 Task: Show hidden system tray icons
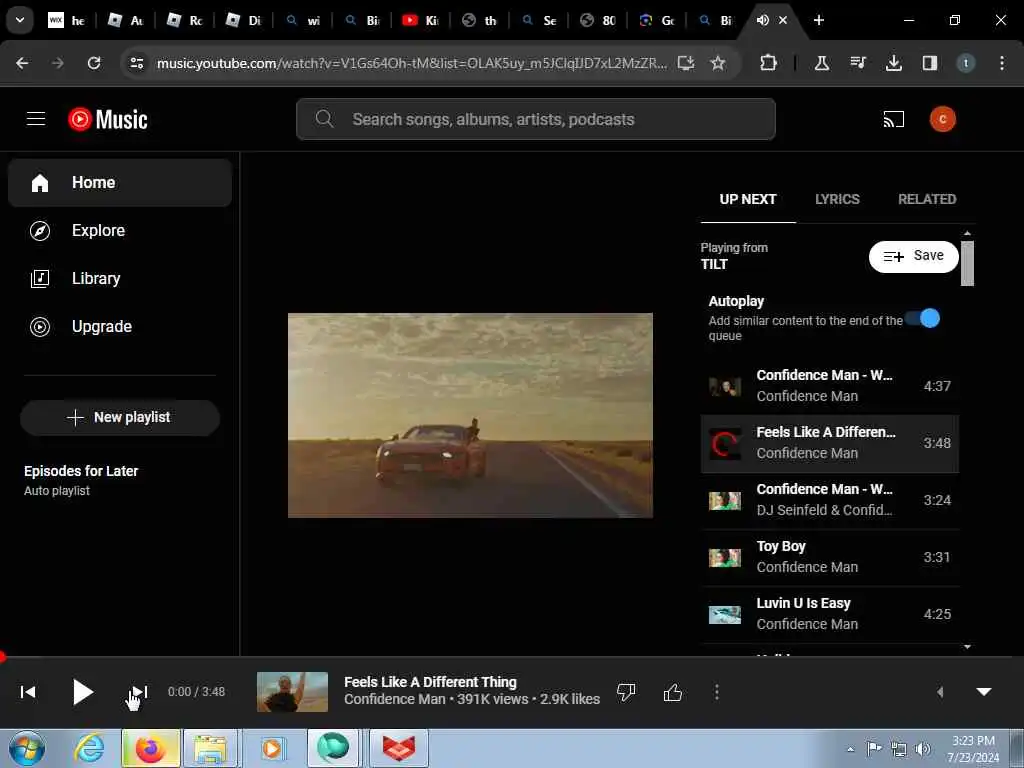[x=850, y=749]
